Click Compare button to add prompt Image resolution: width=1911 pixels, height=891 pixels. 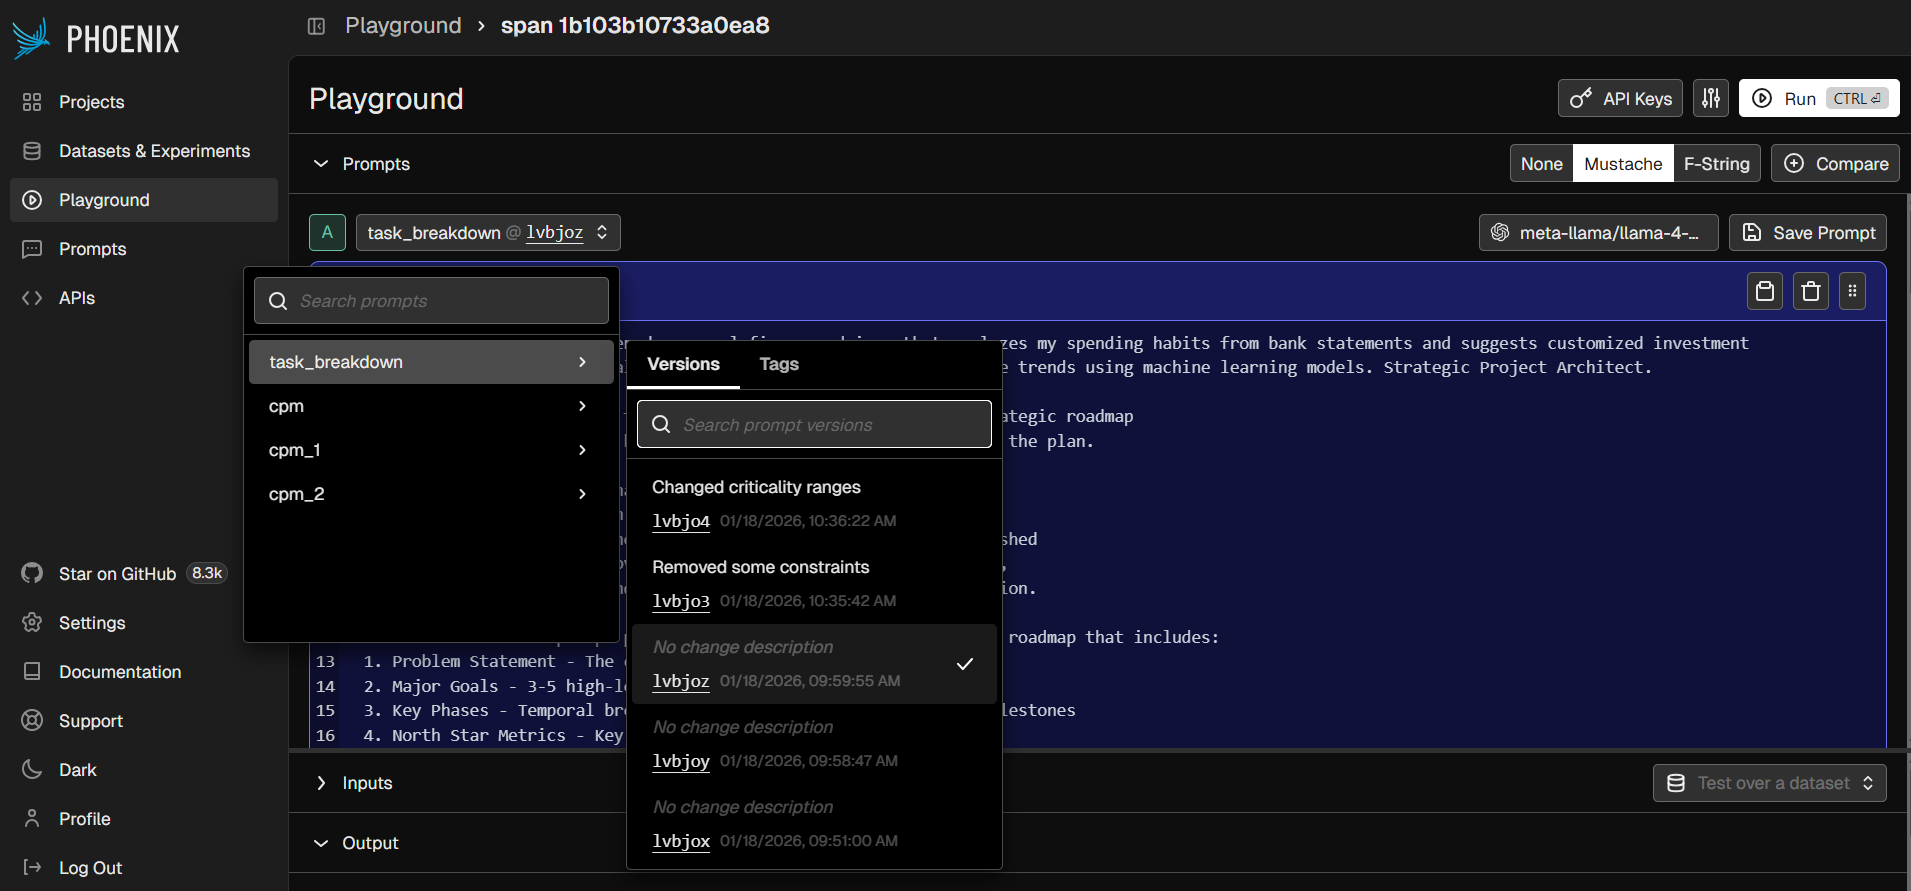1835,164
